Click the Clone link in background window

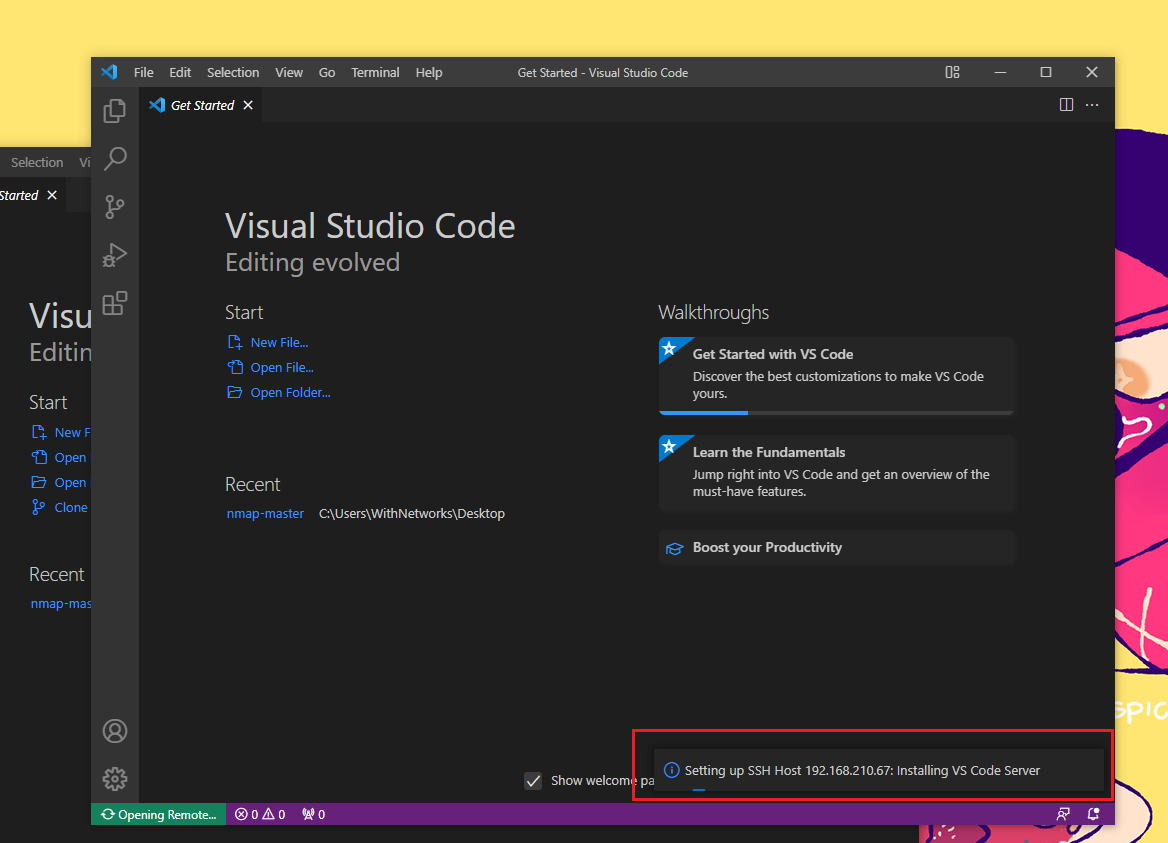(x=71, y=507)
